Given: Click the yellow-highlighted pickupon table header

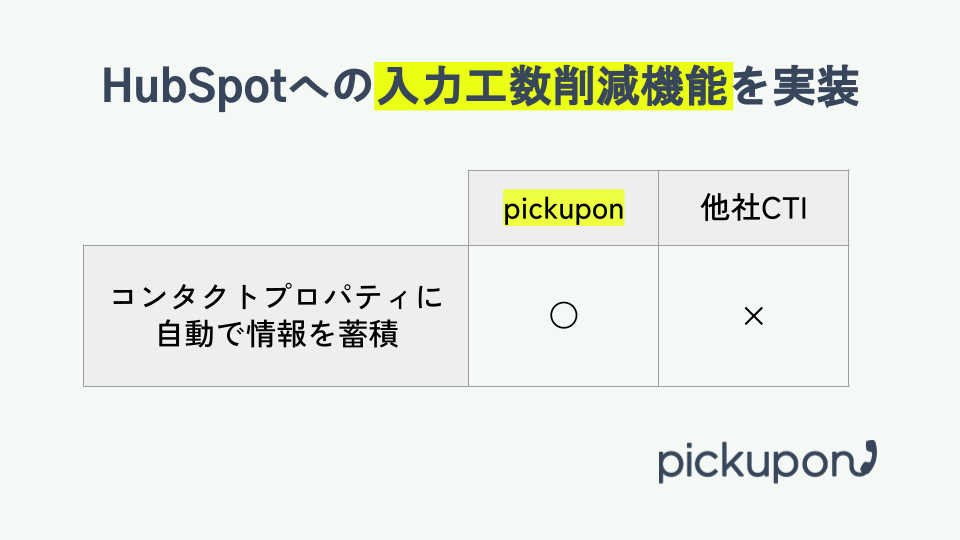Looking at the screenshot, I should [x=564, y=209].
